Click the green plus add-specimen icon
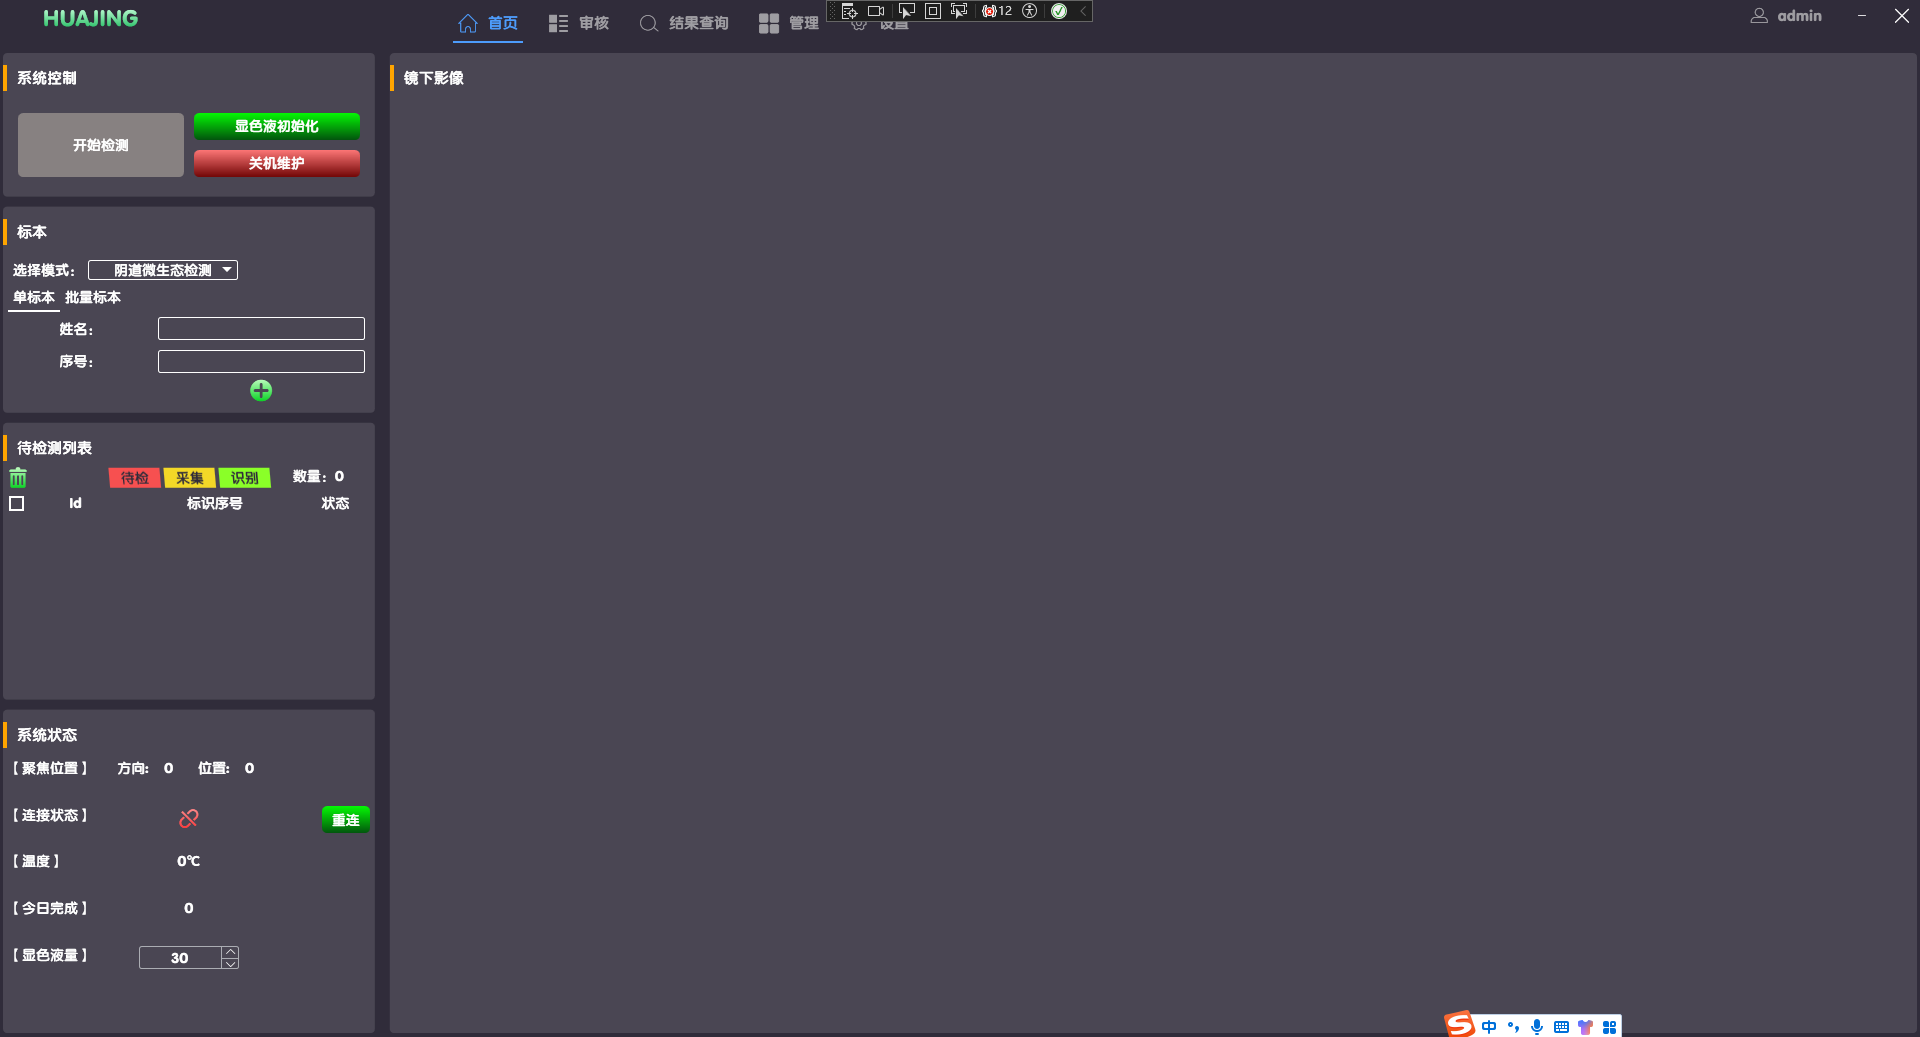 (x=261, y=391)
